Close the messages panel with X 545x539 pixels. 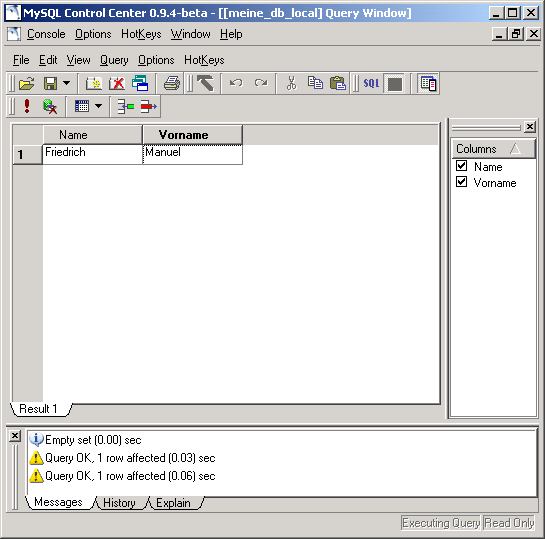click(15, 436)
